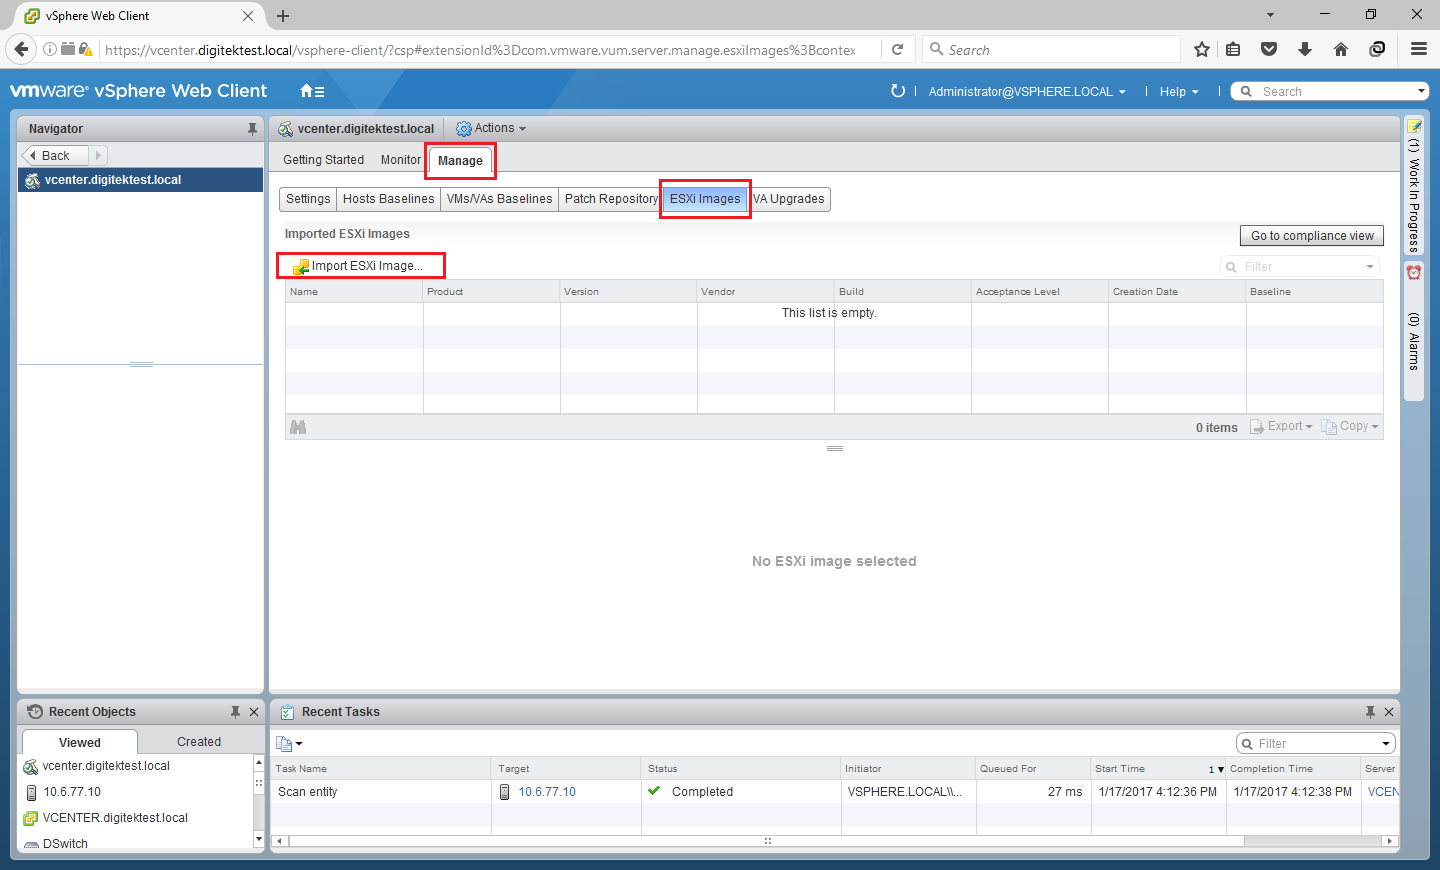Open 10.6.77.10 in Recent Objects

pyautogui.click(x=72, y=792)
